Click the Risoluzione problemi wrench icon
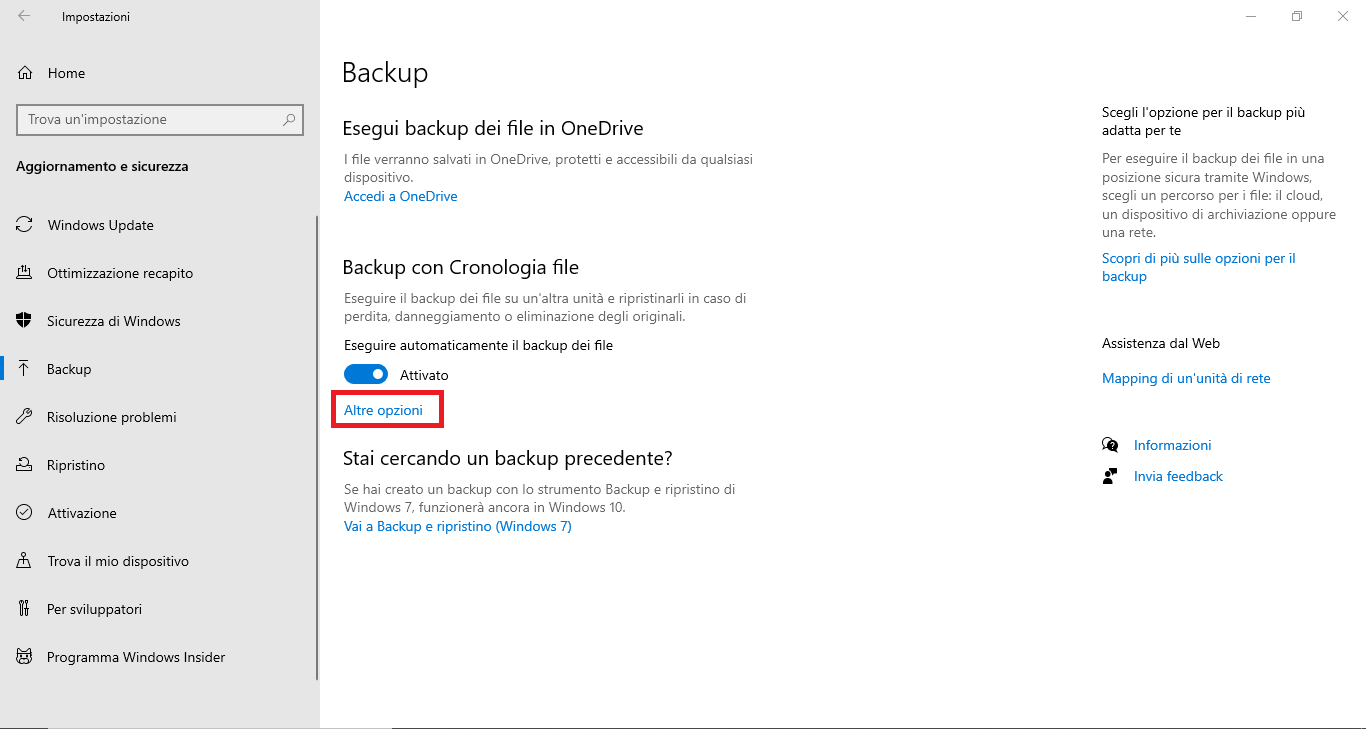The image size is (1366, 729). (25, 417)
